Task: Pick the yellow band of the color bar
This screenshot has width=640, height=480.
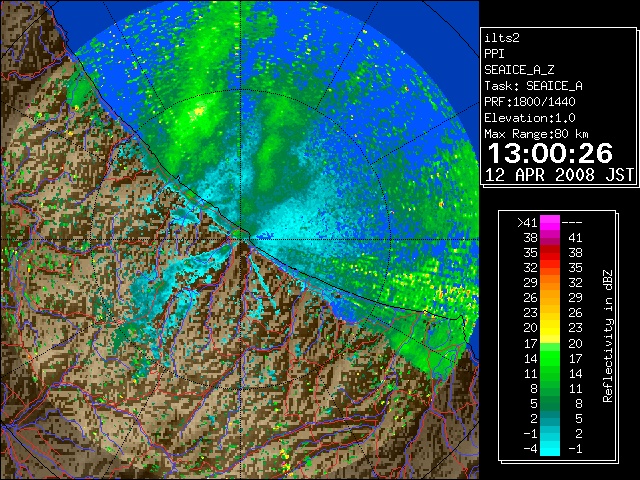Action: point(550,328)
